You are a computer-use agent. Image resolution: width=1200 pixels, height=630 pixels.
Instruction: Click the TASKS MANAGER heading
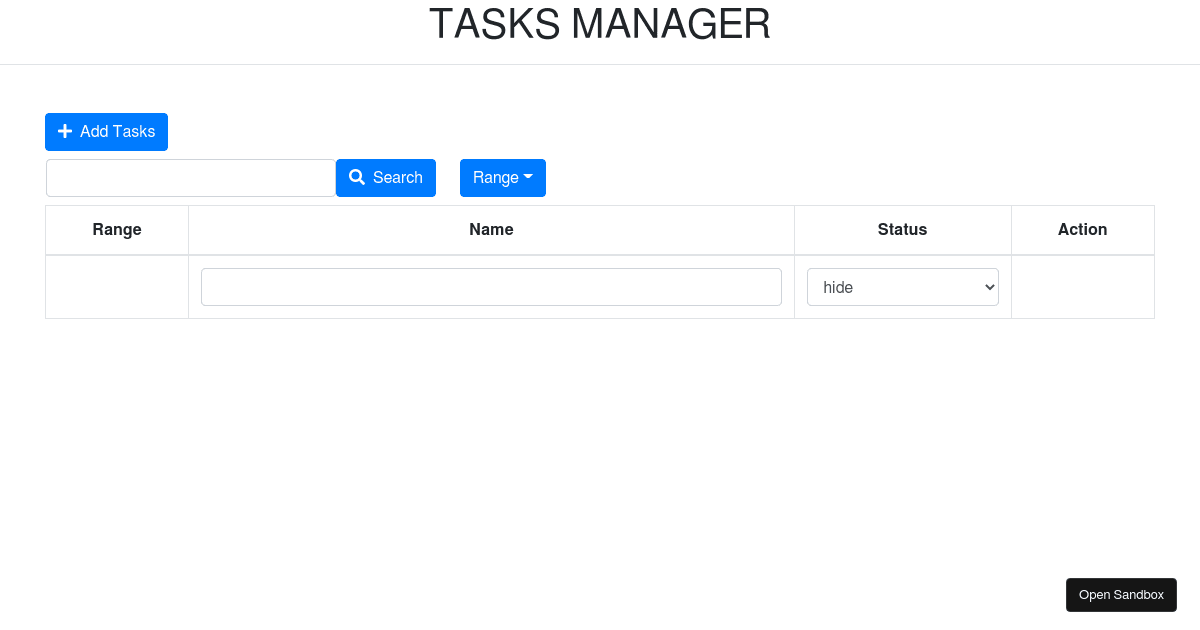(600, 25)
